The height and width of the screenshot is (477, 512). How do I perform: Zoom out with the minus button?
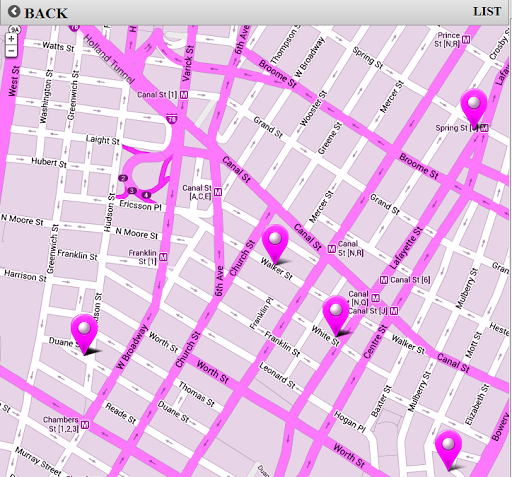click(11, 51)
